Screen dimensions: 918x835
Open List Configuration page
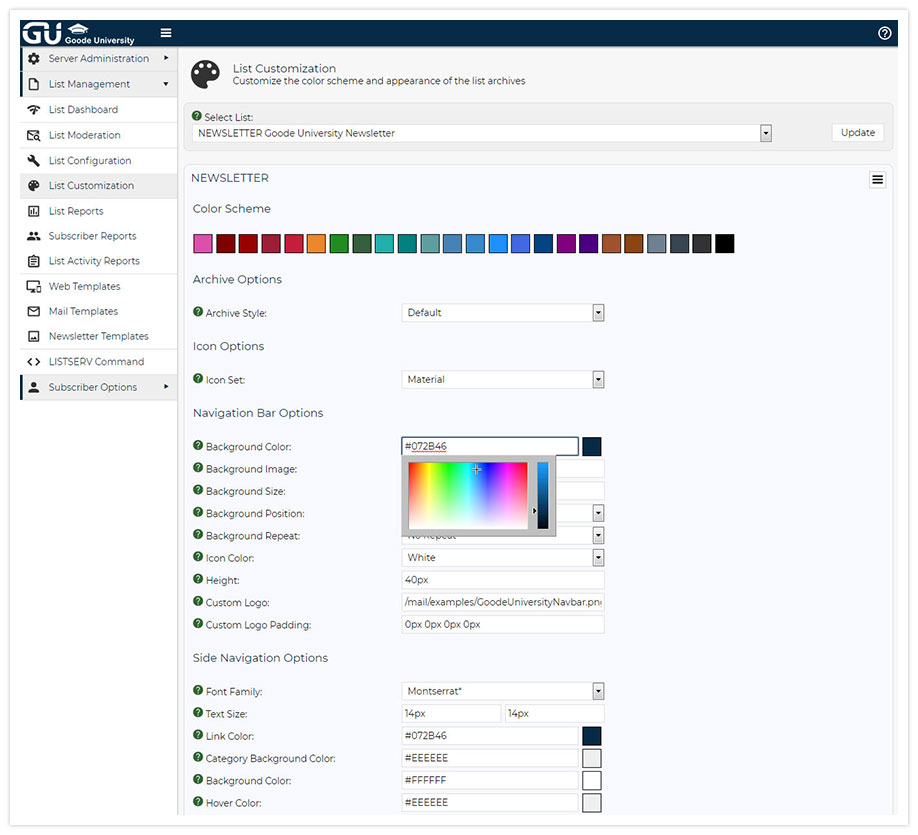pos(90,160)
